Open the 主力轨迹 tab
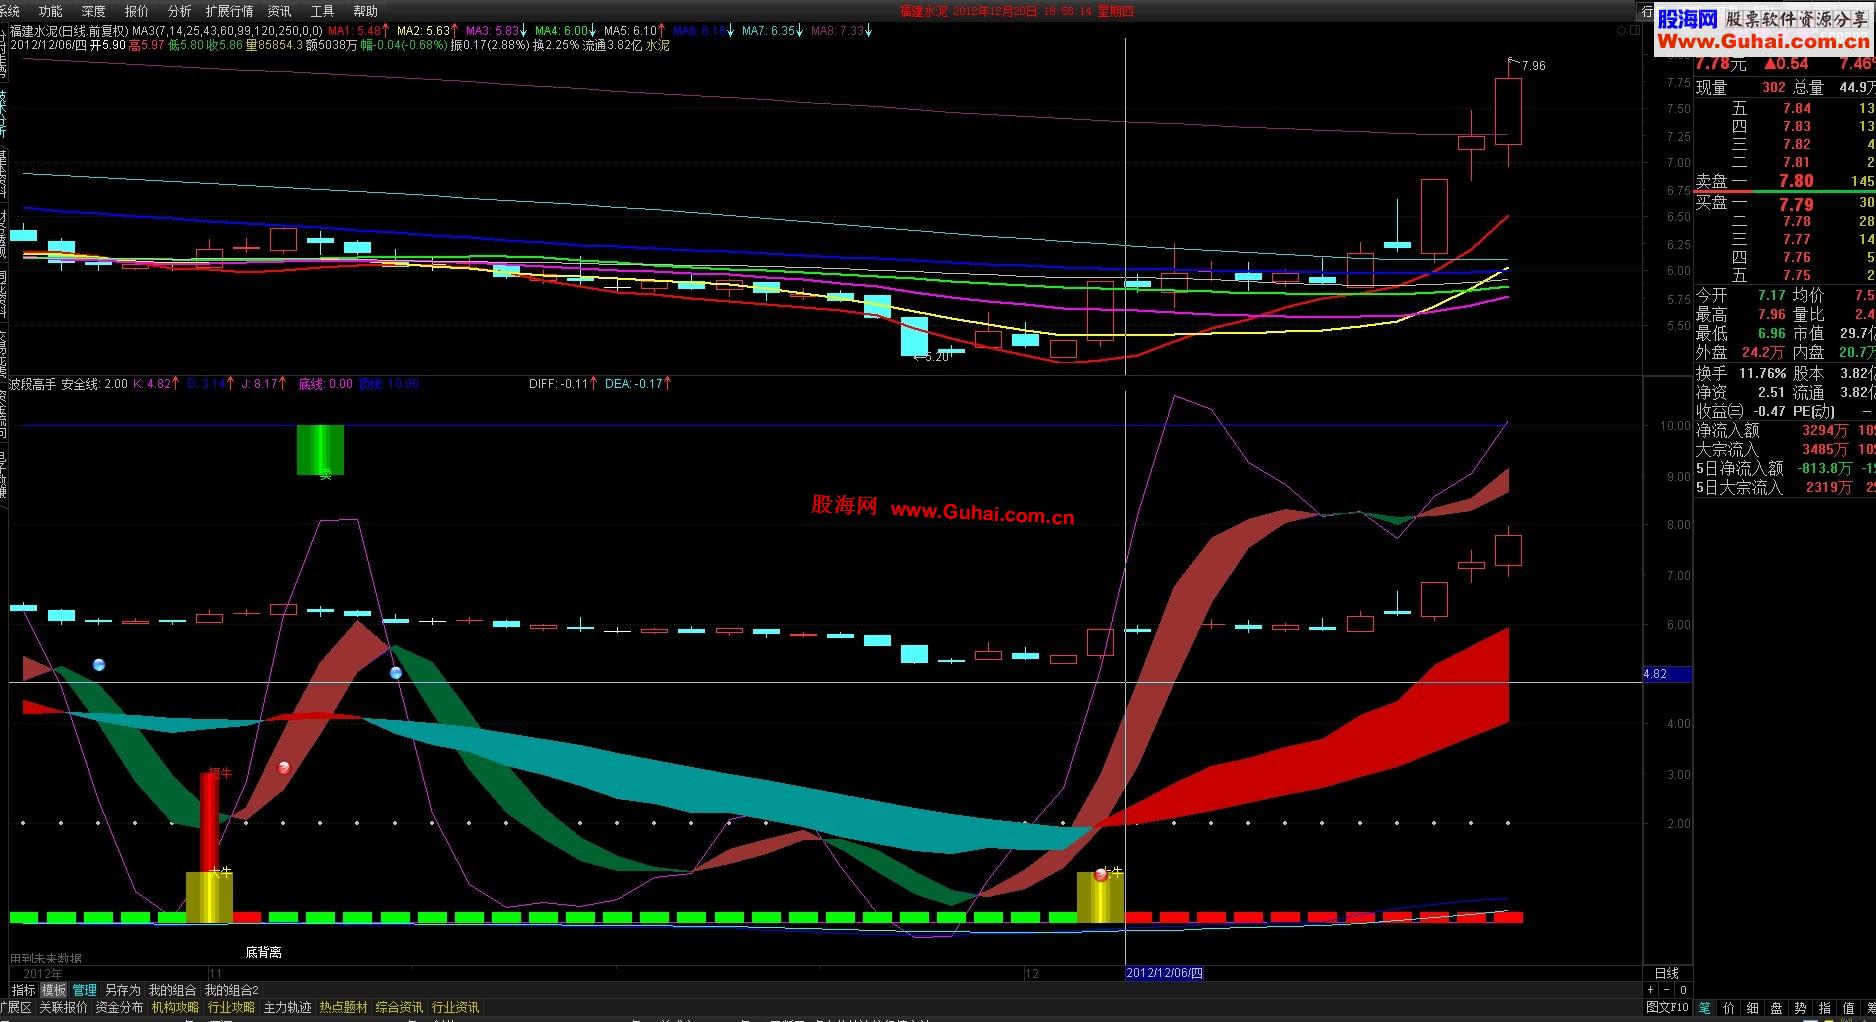1876x1022 pixels. point(287,1007)
